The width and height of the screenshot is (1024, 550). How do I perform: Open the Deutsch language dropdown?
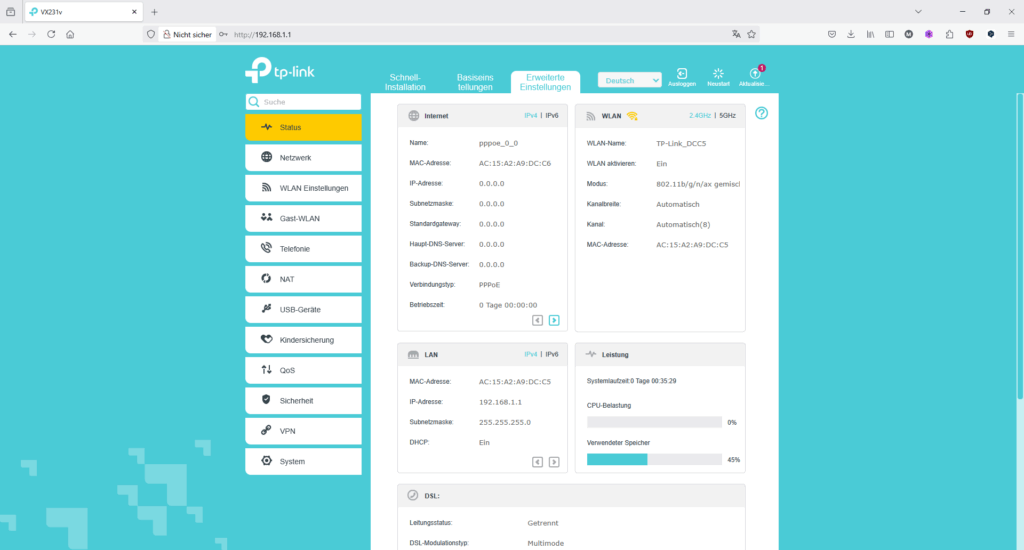tap(630, 80)
